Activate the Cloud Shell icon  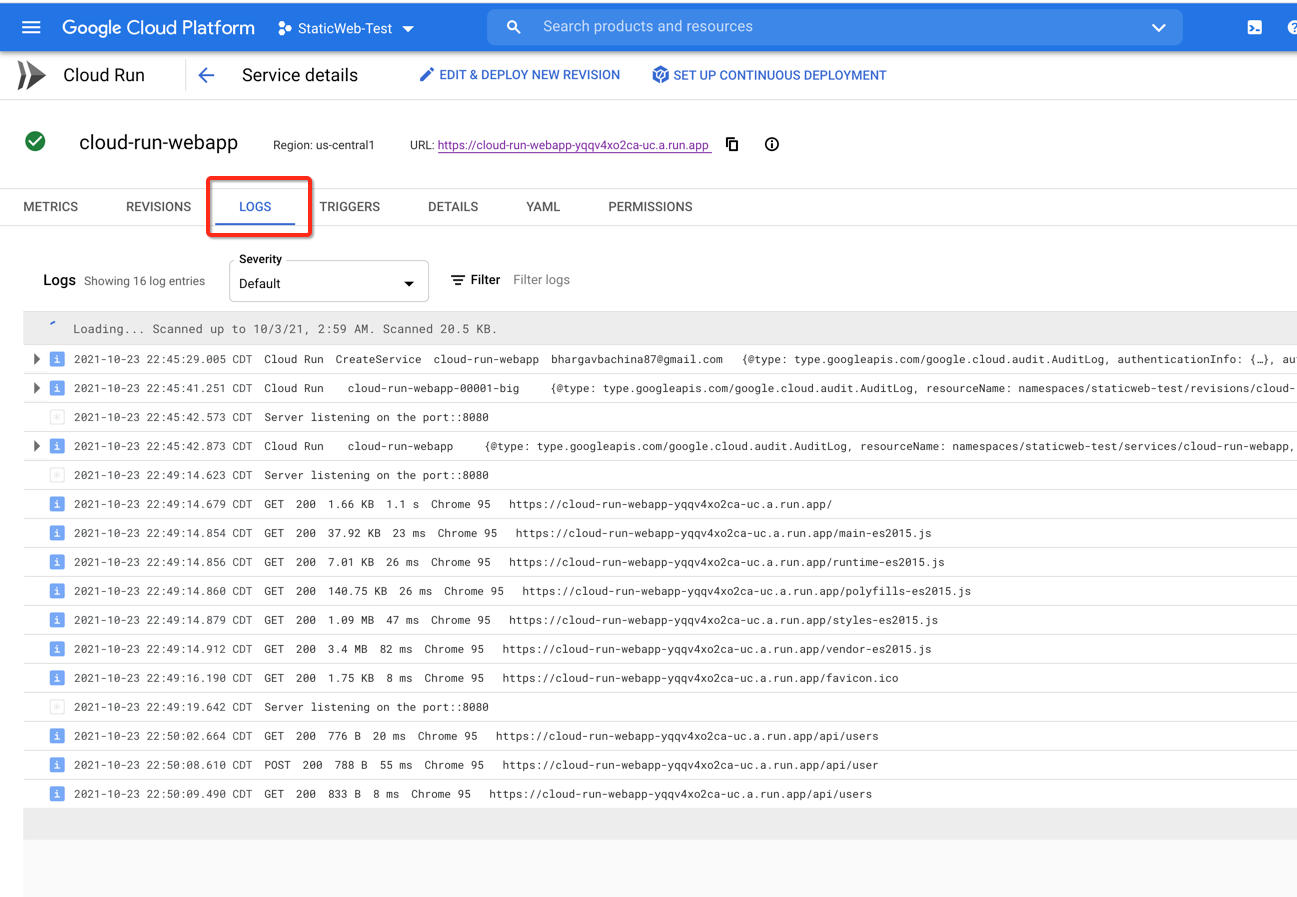[x=1253, y=27]
